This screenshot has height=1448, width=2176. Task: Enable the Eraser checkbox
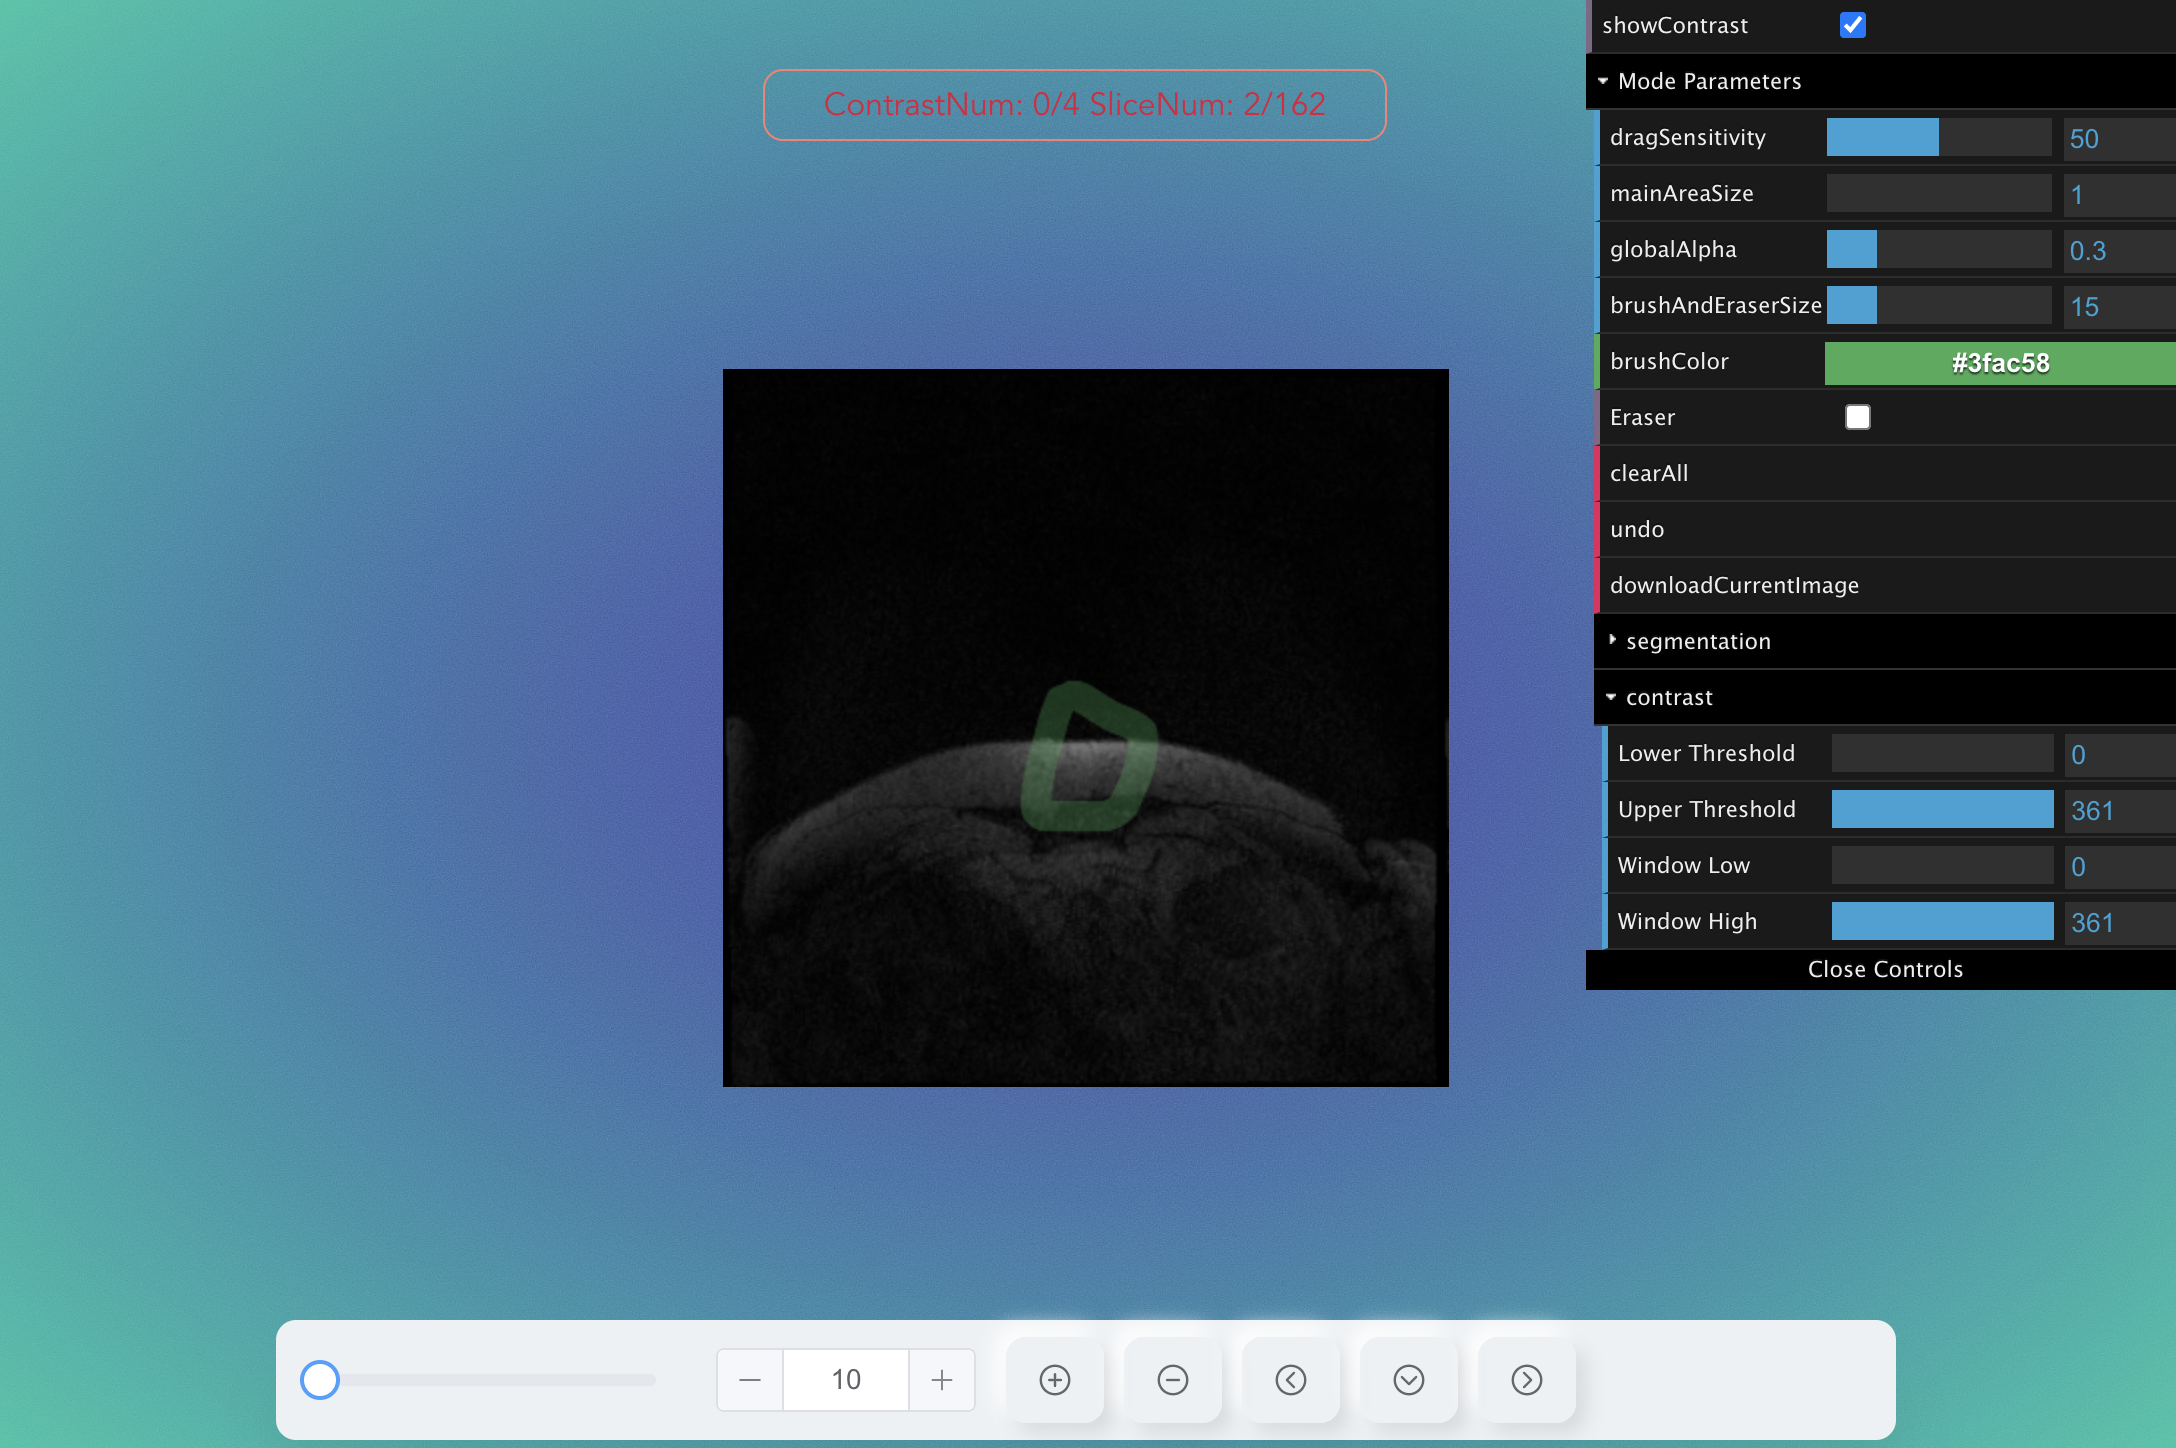coord(1858,417)
